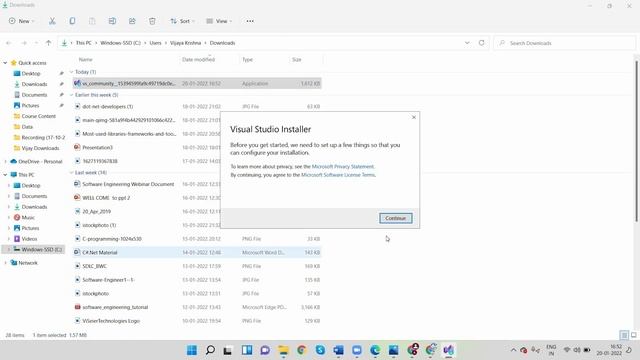The image size is (640, 360).
Task: Open Microsoft Edge from the taskbar
Action: pos(375,350)
